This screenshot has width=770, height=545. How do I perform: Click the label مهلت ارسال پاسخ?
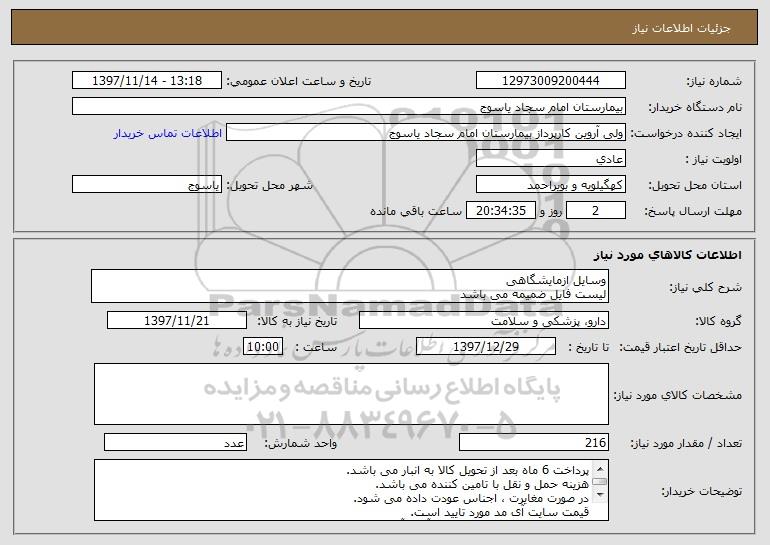pyautogui.click(x=693, y=211)
